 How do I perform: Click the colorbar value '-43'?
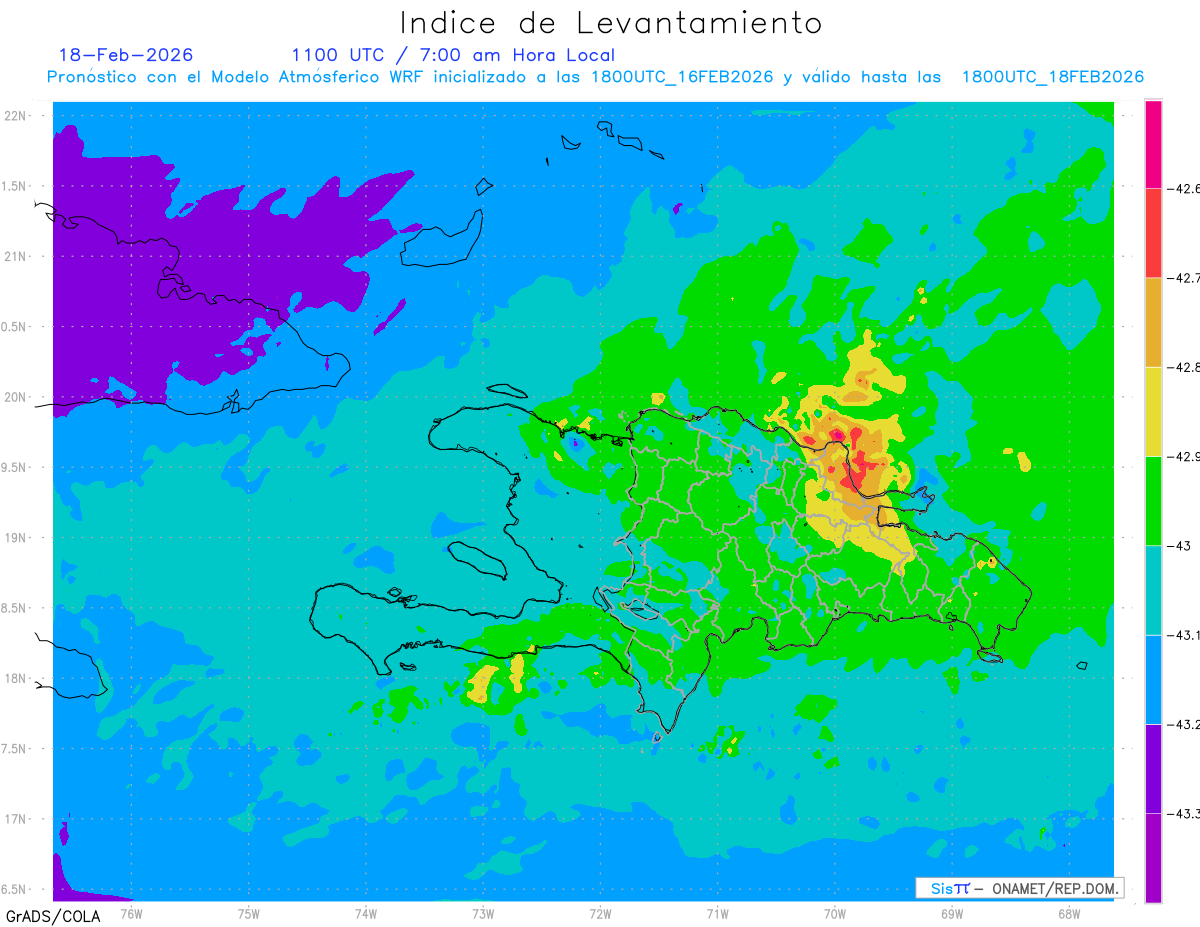1181,545
